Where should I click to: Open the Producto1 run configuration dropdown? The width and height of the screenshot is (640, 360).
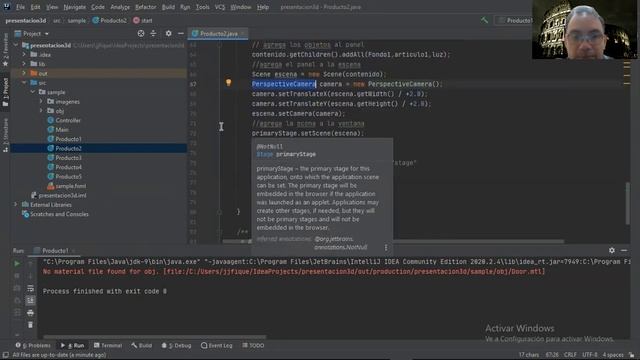click(514, 20)
